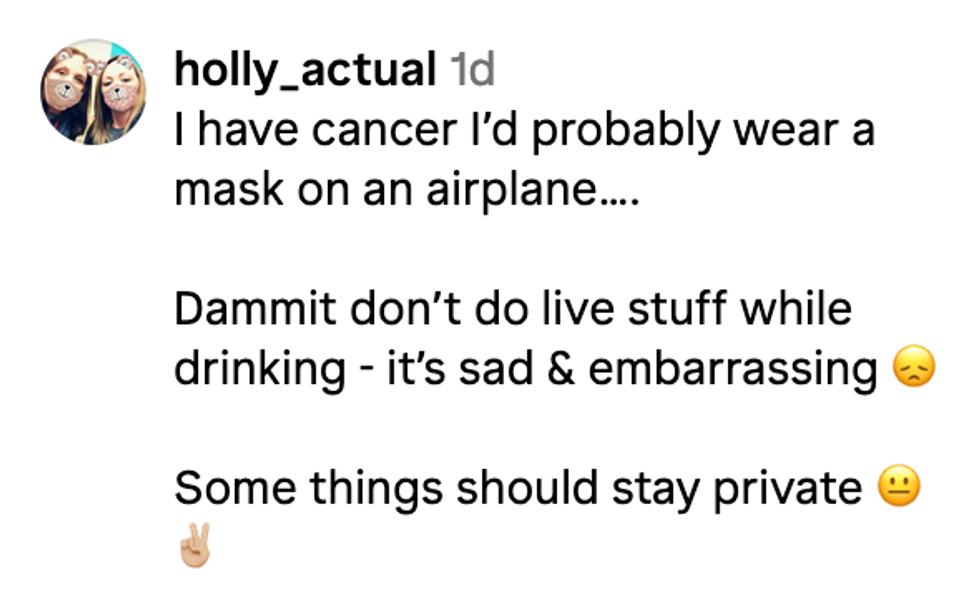Click the line starting "I have cancer"
The height and width of the screenshot is (591, 980).
[524, 130]
